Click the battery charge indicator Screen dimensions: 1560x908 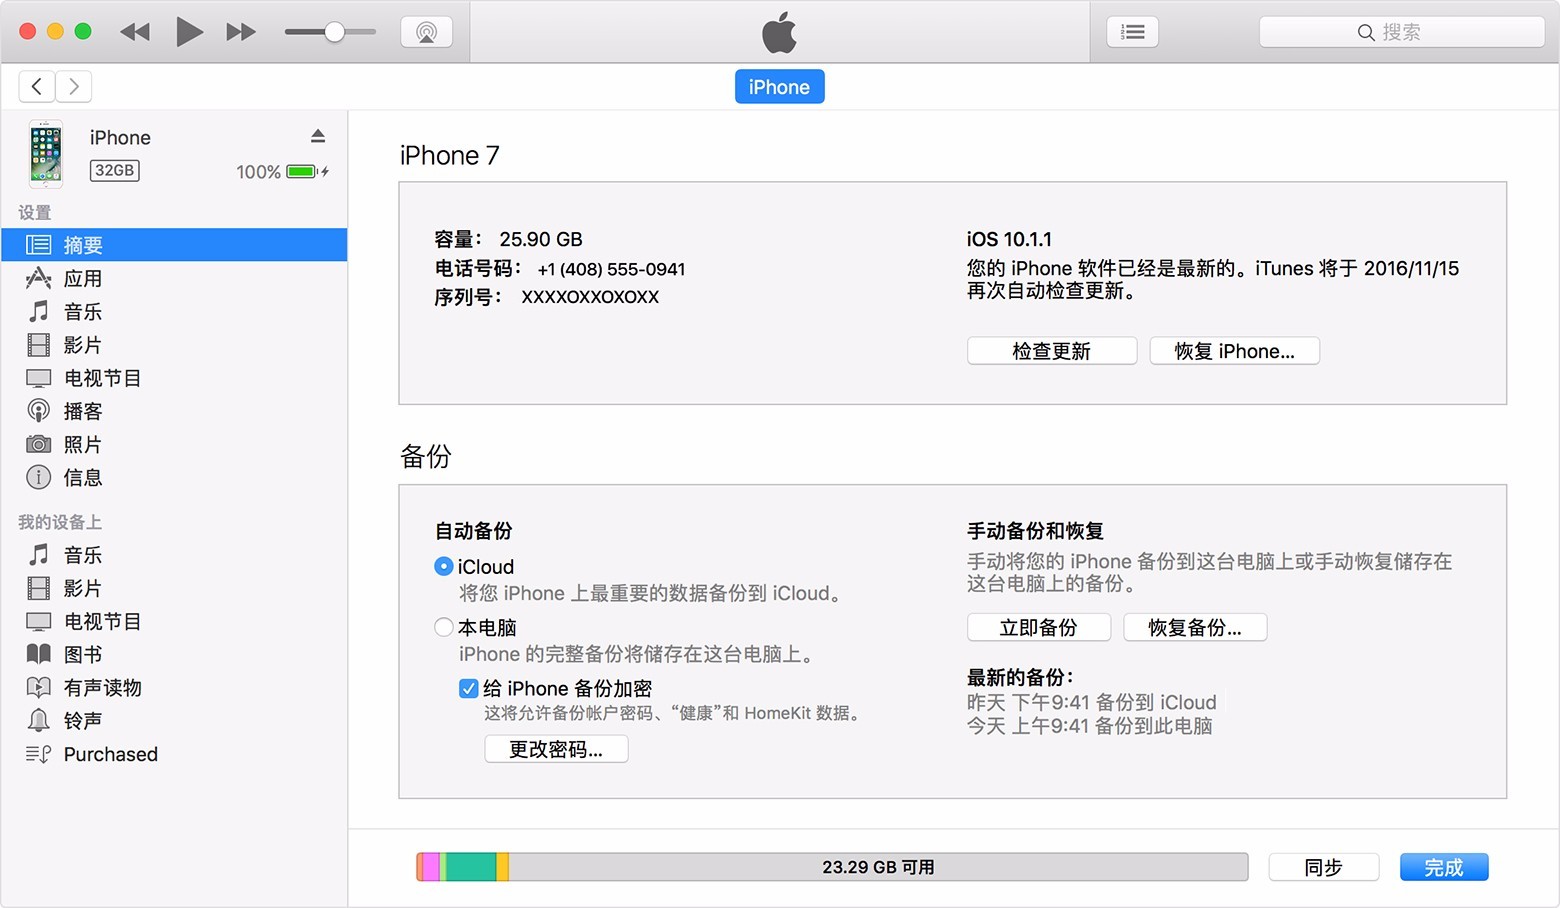tap(303, 171)
